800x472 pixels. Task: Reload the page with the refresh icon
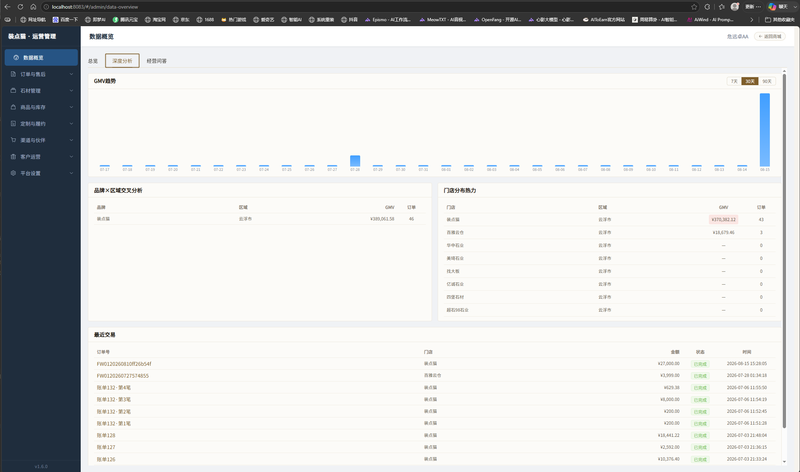(20, 7)
